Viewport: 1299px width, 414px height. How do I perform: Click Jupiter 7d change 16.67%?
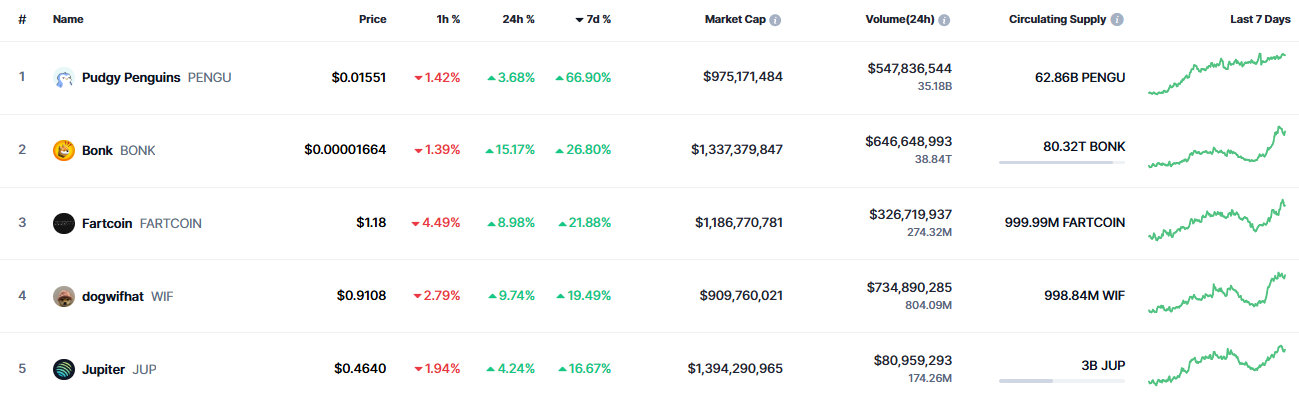pyautogui.click(x=585, y=369)
